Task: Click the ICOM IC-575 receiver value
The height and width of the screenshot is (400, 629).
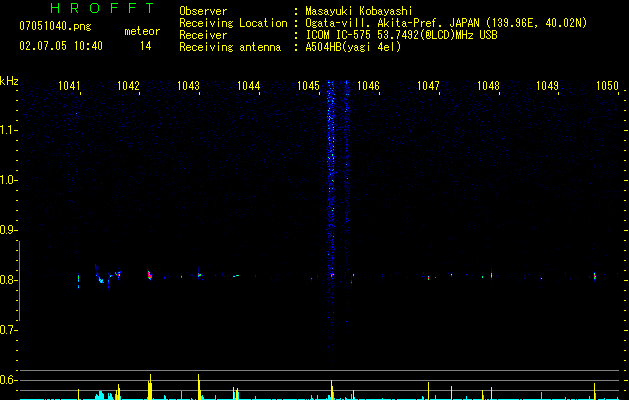Action: (x=402, y=35)
